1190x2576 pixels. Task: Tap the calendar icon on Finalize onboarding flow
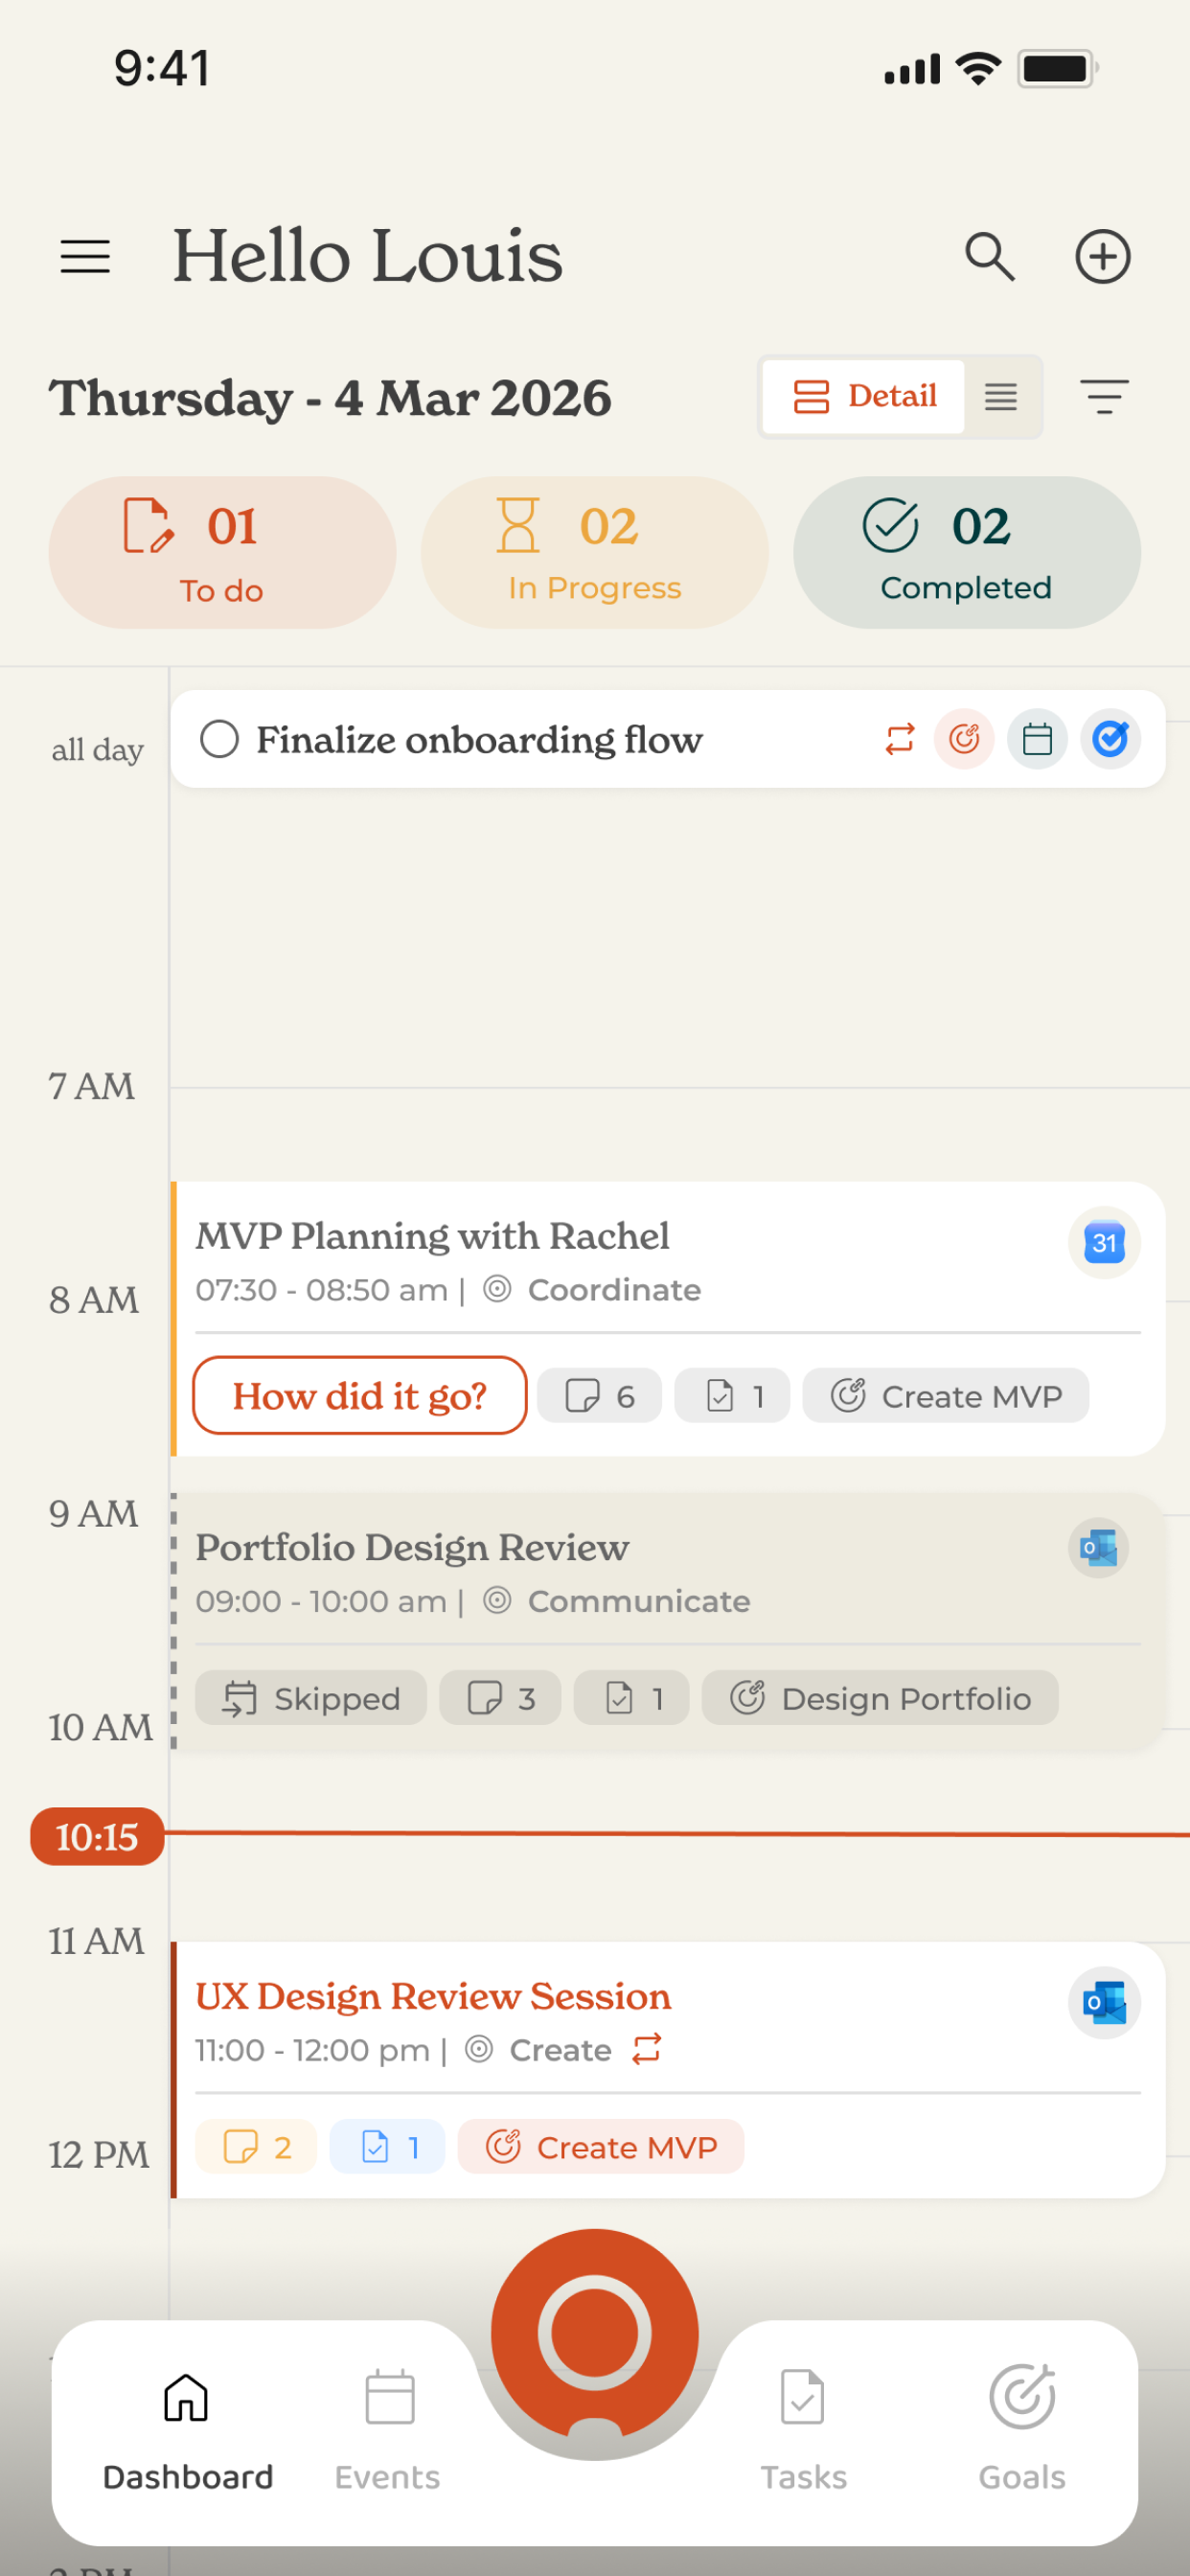(1037, 739)
